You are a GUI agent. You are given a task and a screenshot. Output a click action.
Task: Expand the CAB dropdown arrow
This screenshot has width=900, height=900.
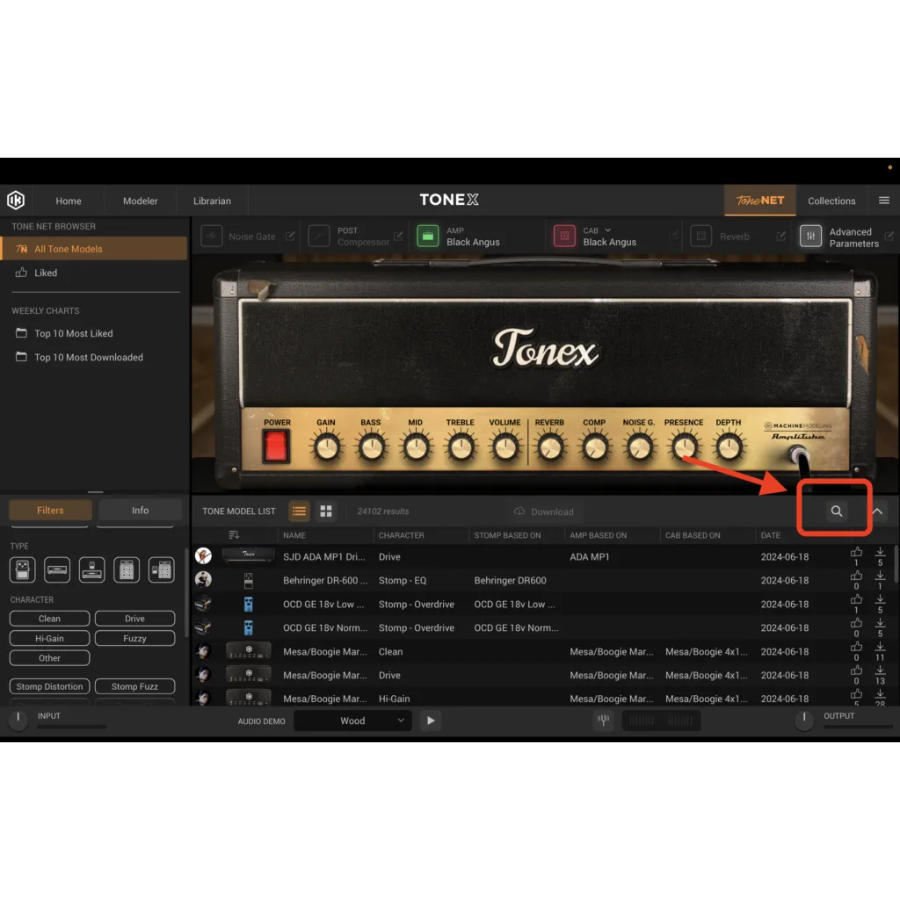[x=607, y=230]
